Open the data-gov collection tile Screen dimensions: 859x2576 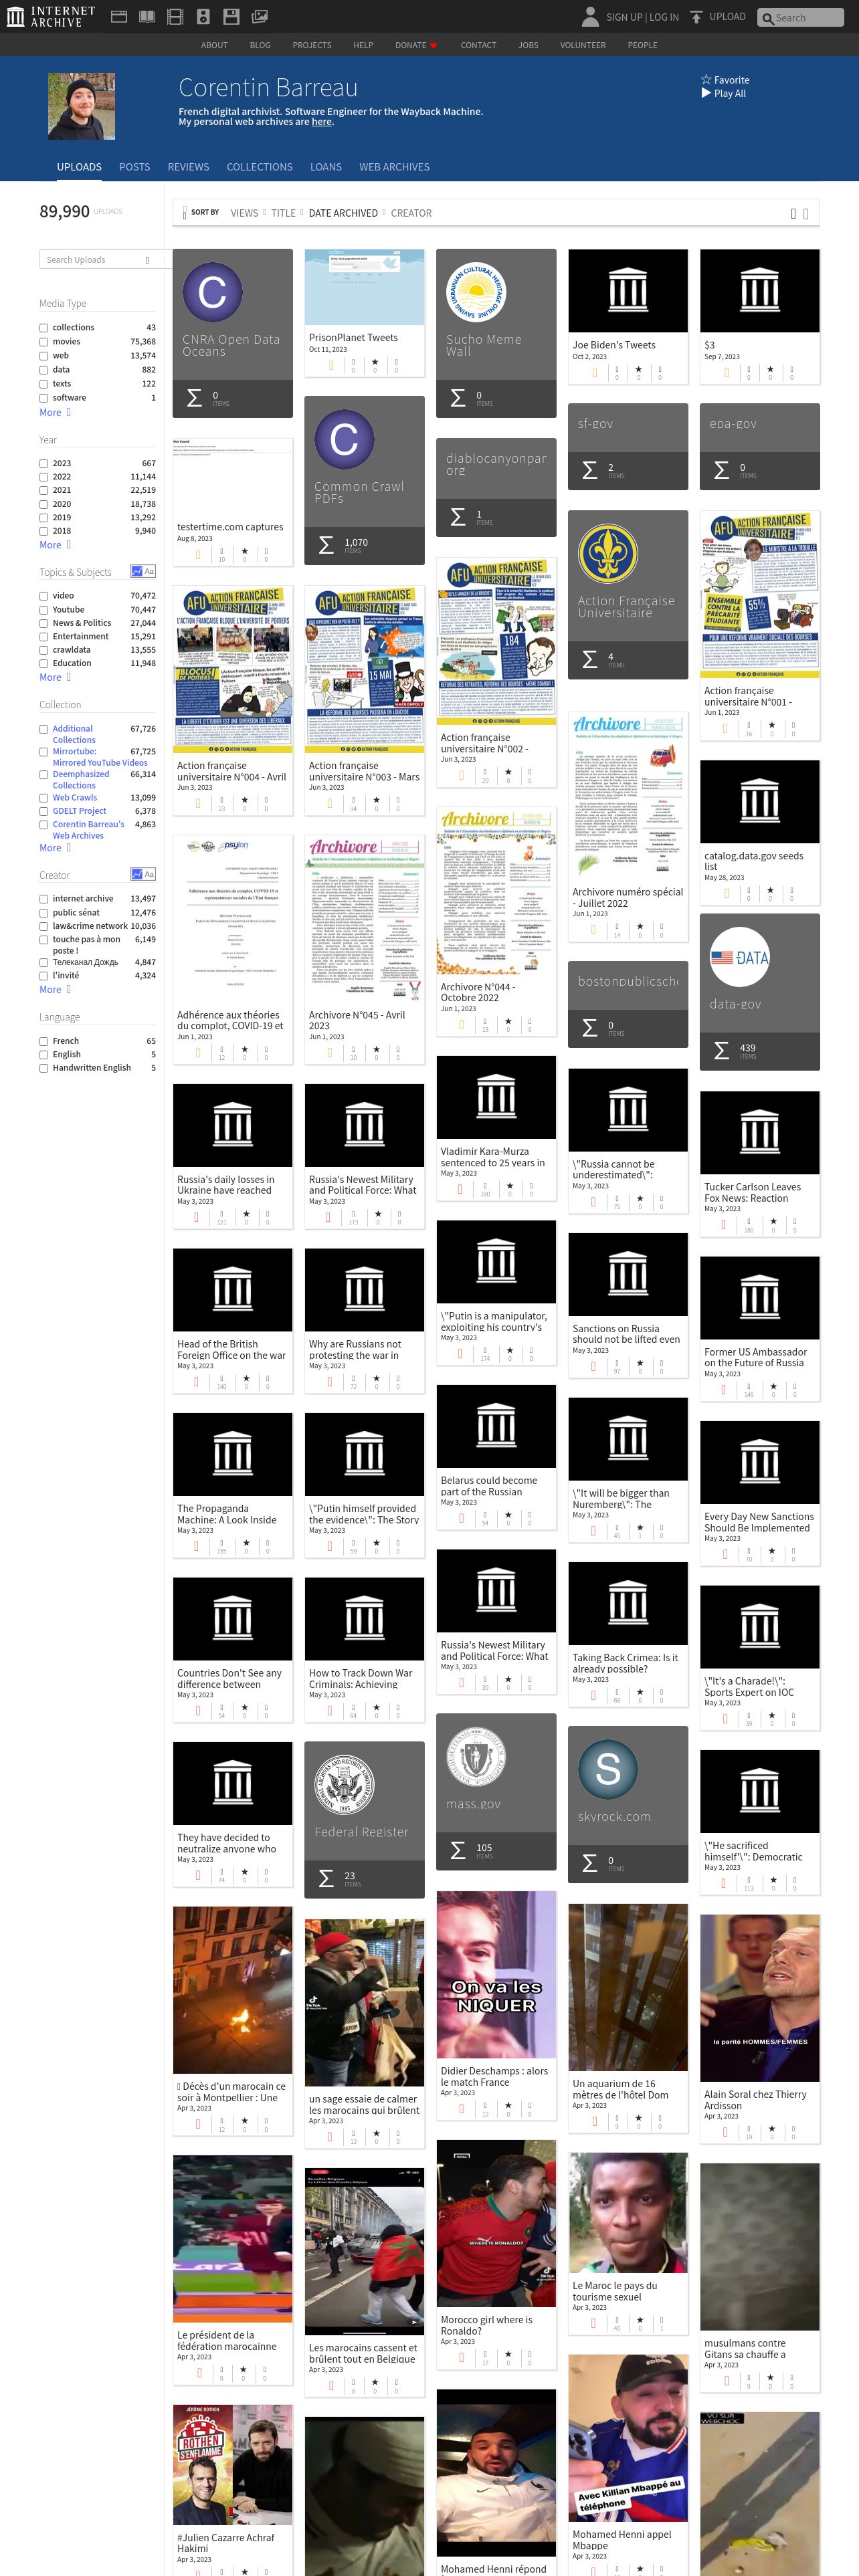tap(759, 992)
